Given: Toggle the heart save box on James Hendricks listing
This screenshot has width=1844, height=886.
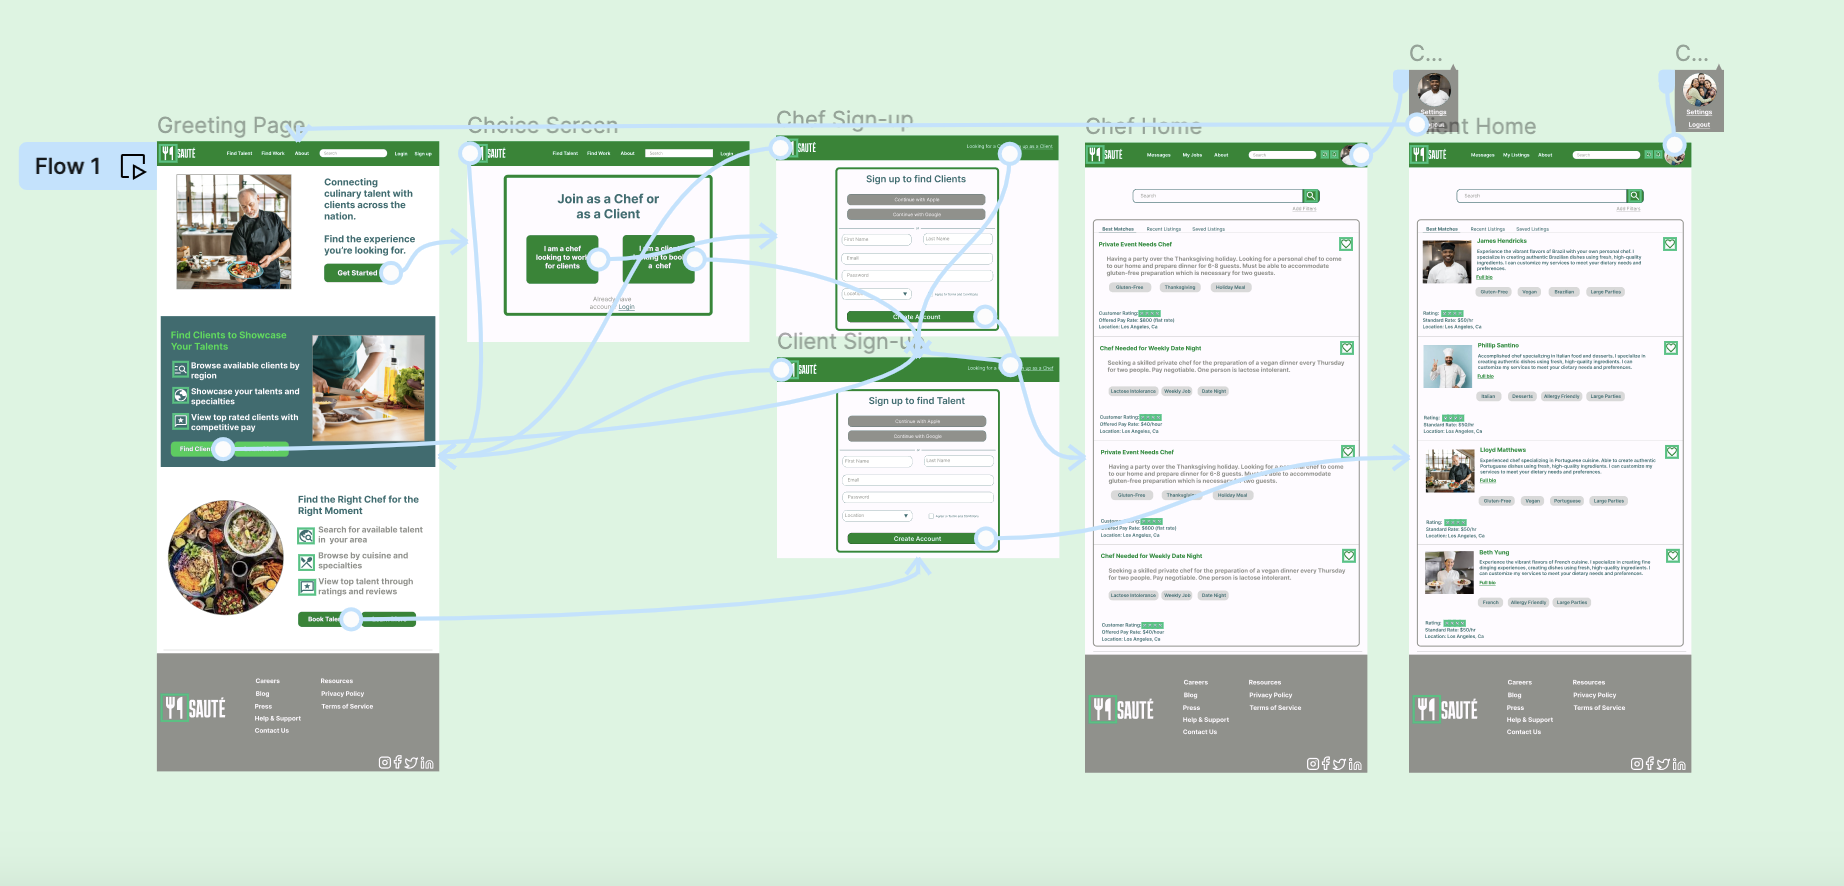Looking at the screenshot, I should point(1670,244).
